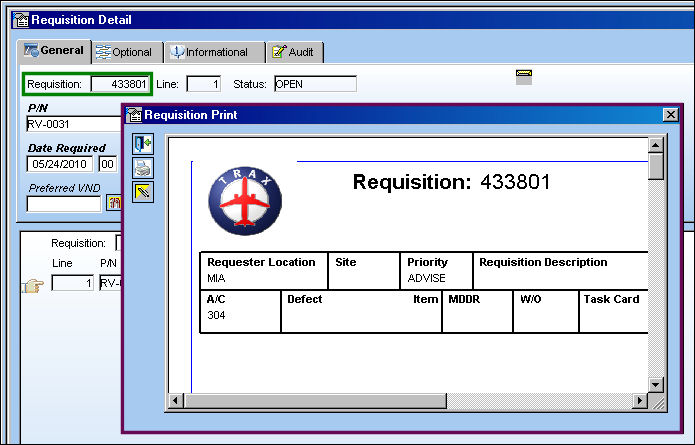Screen dimensions: 695x445
Task: Open the Optional tab
Action: (x=128, y=52)
